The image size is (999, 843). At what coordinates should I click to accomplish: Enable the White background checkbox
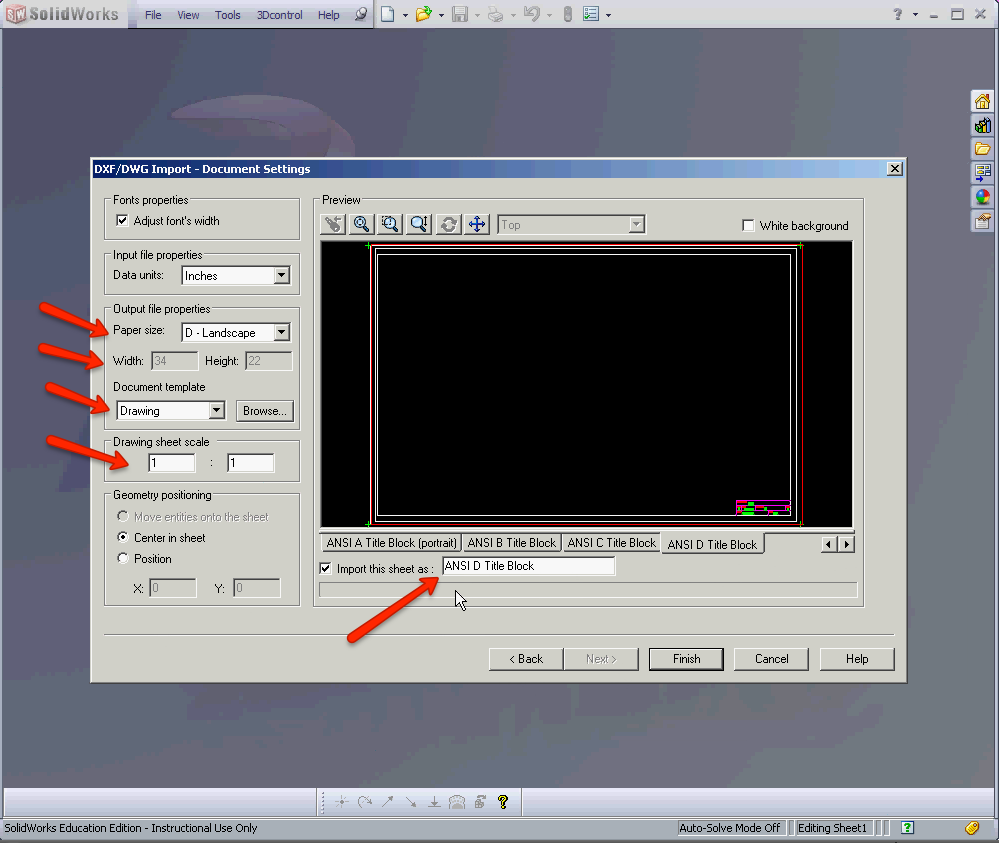(748, 225)
